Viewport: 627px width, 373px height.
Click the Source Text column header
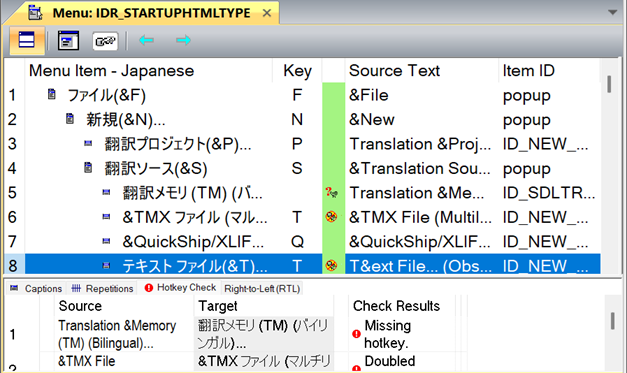(x=421, y=71)
